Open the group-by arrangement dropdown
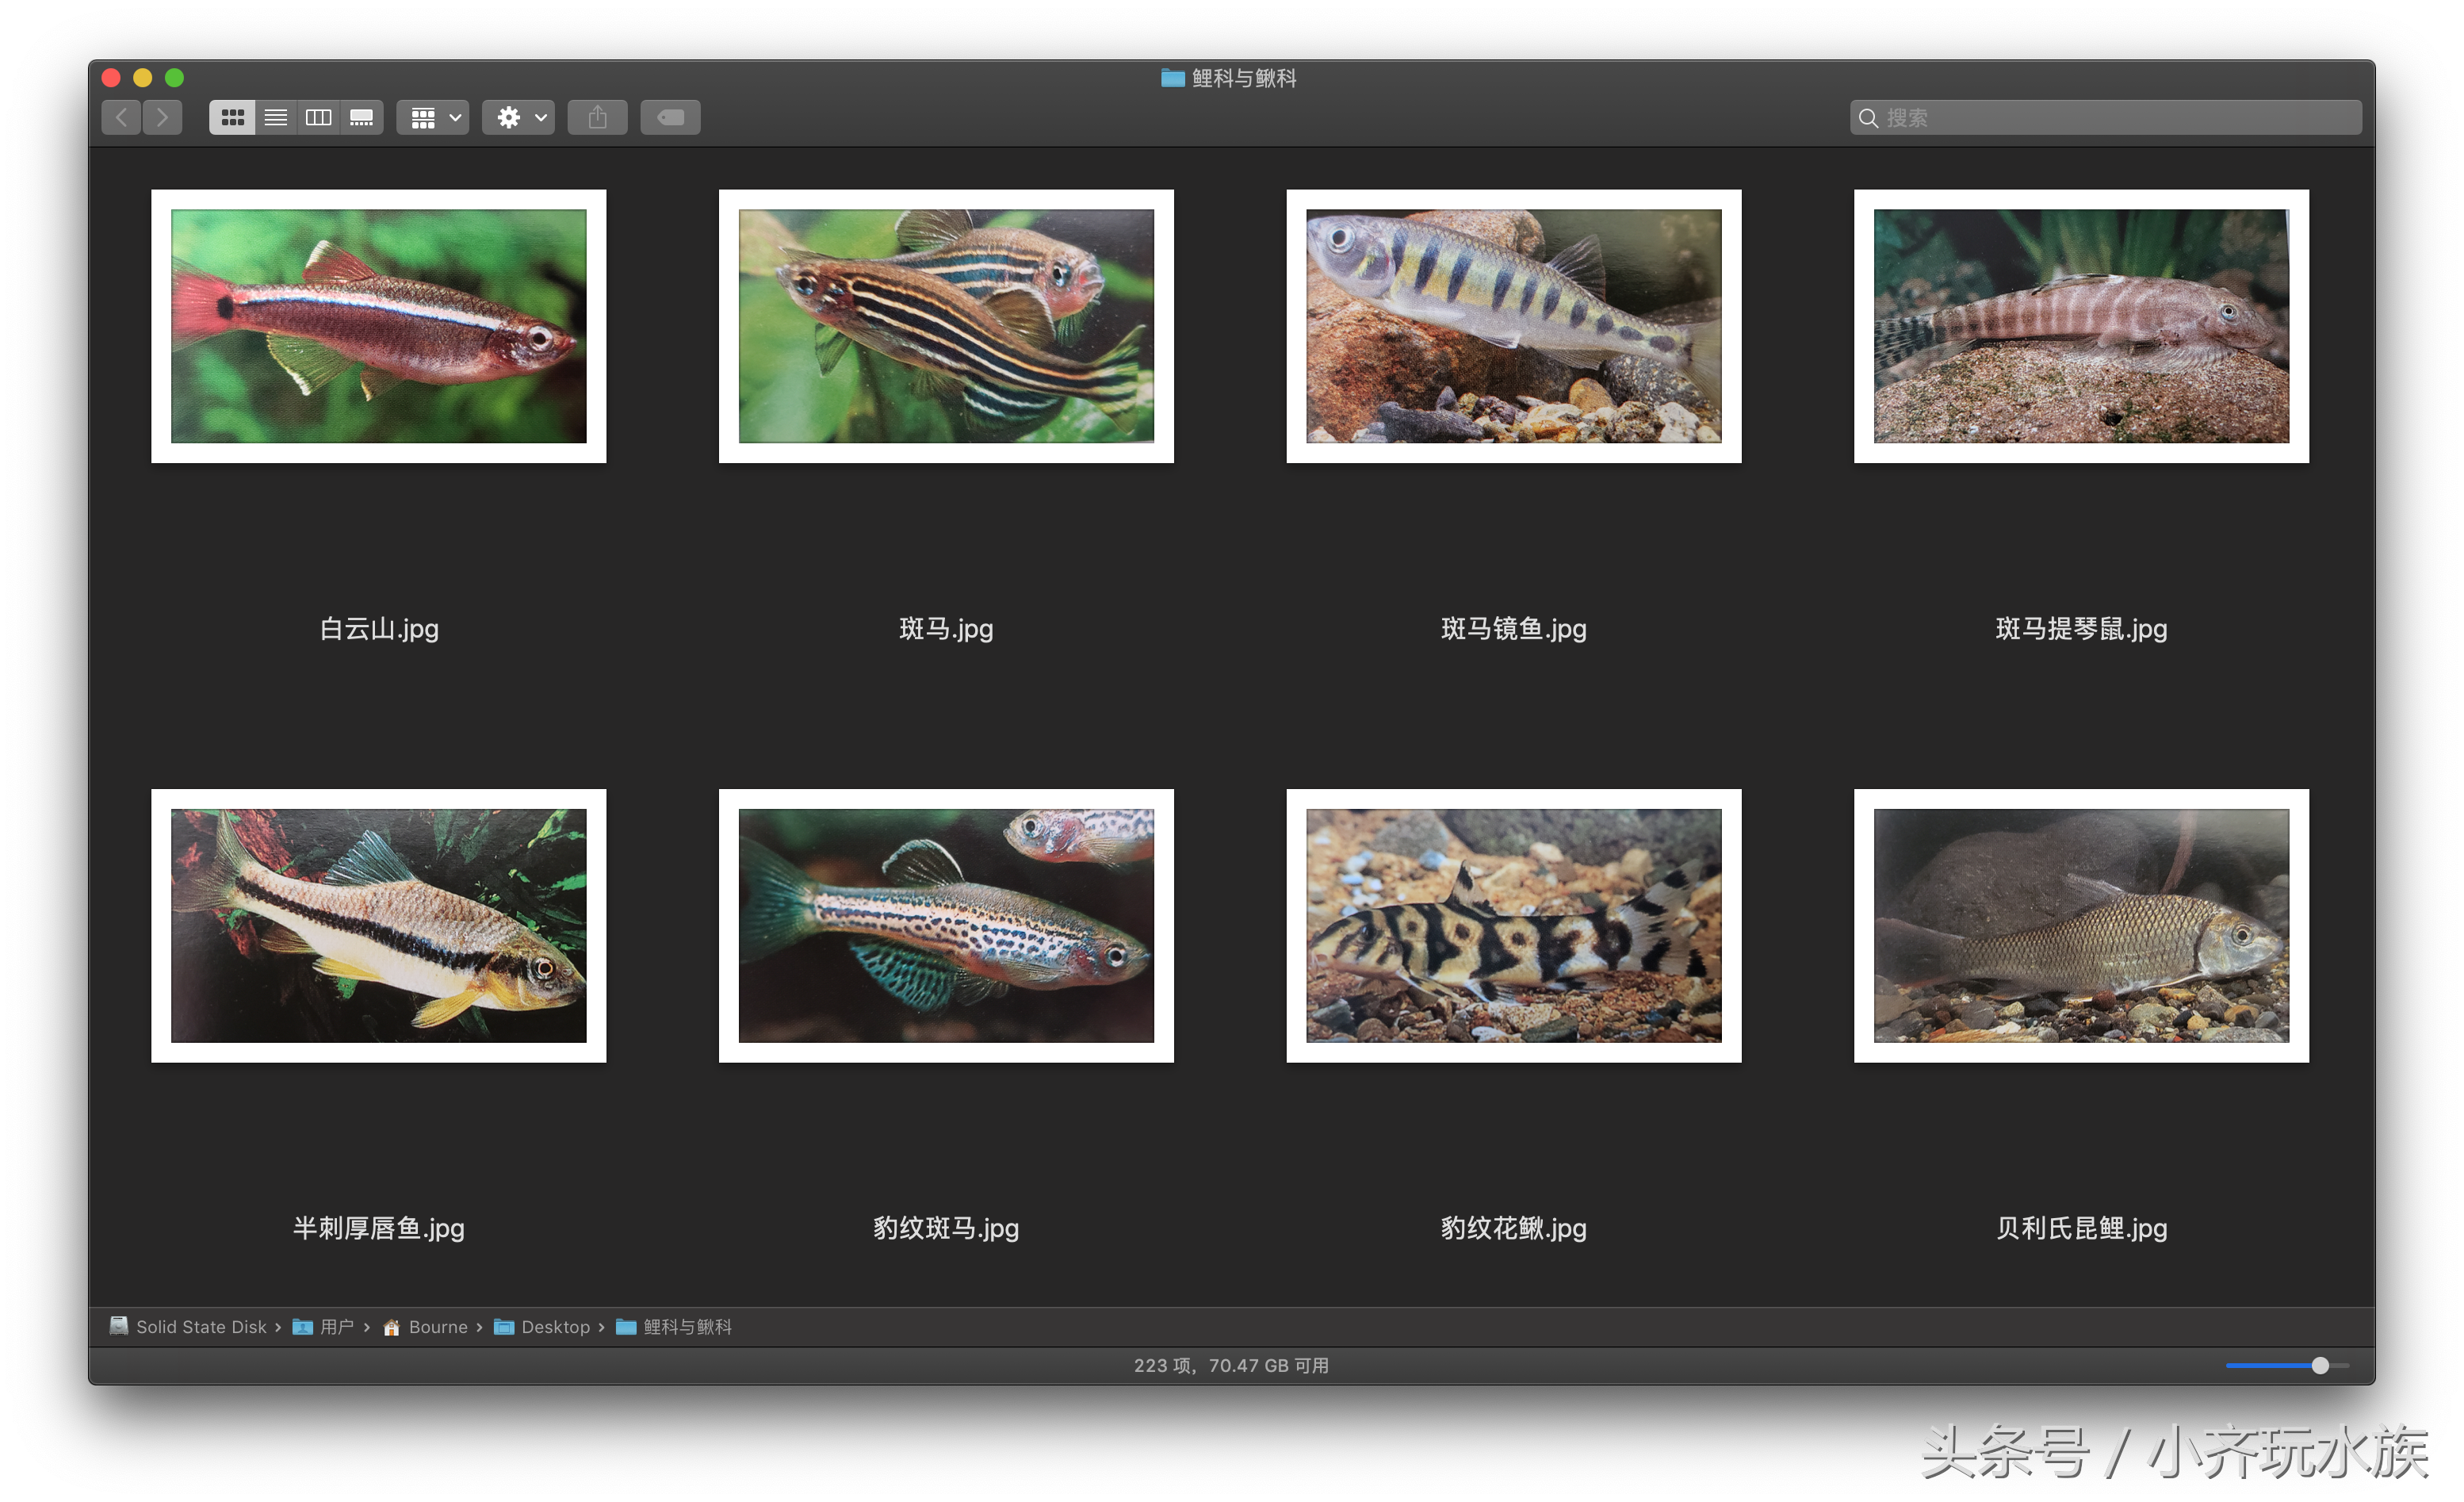Viewport: 2464px width, 1502px height. point(434,117)
